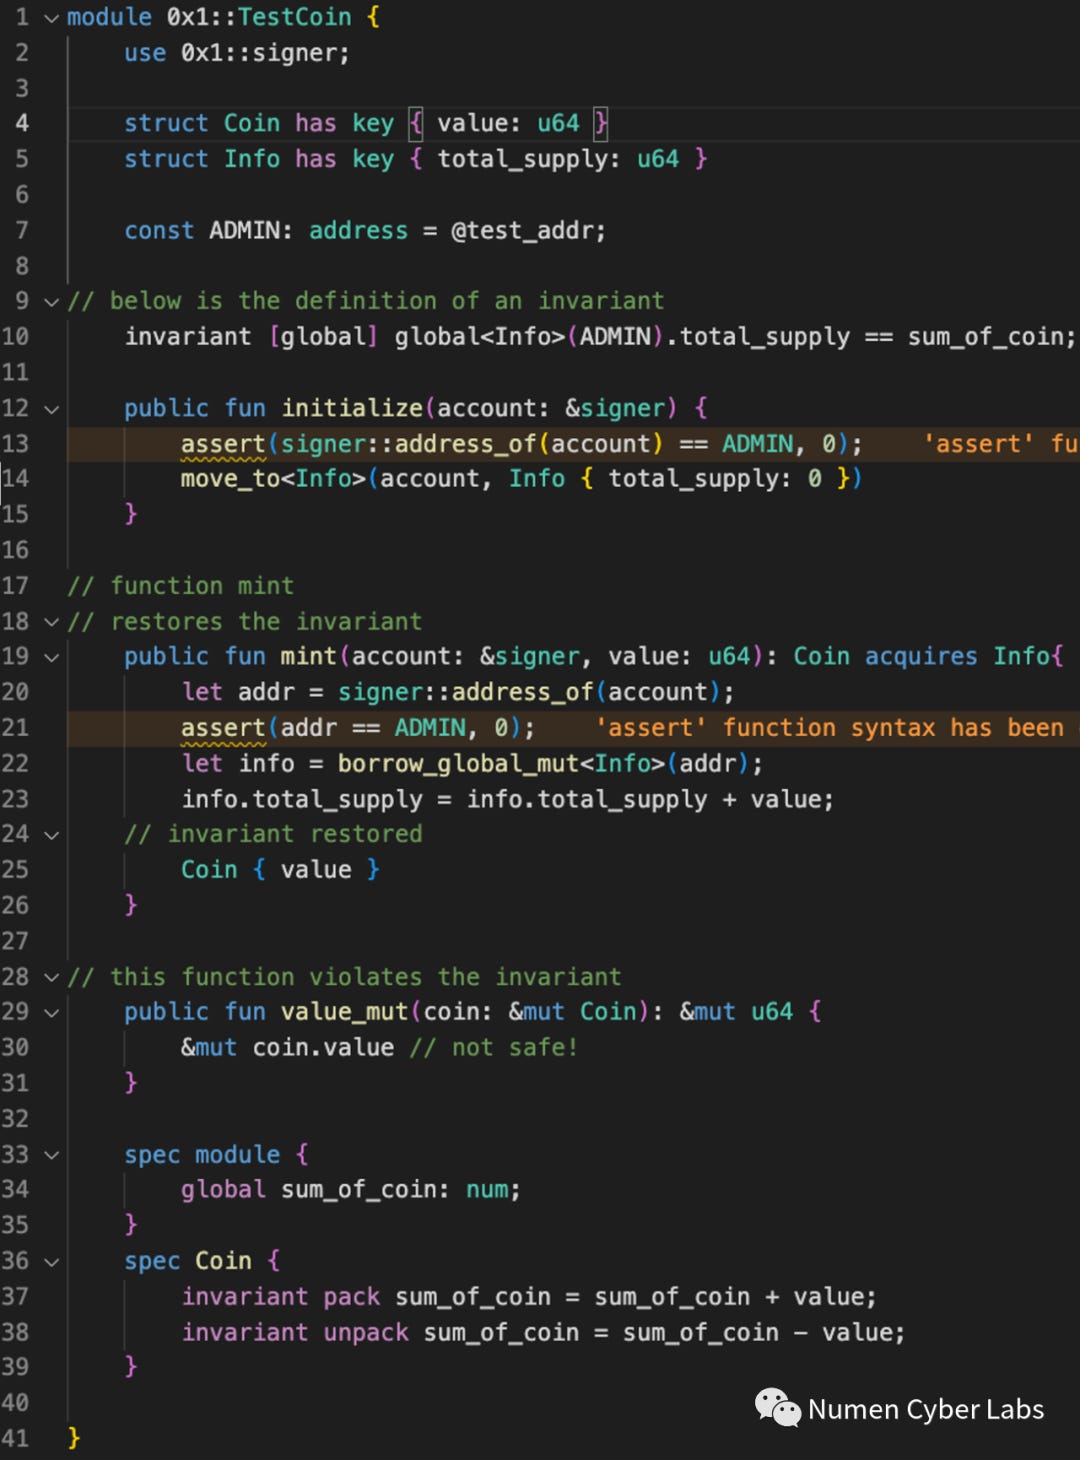The image size is (1080, 1460).
Task: Click 'pack' keyword on line 37
Action: pos(351,1297)
